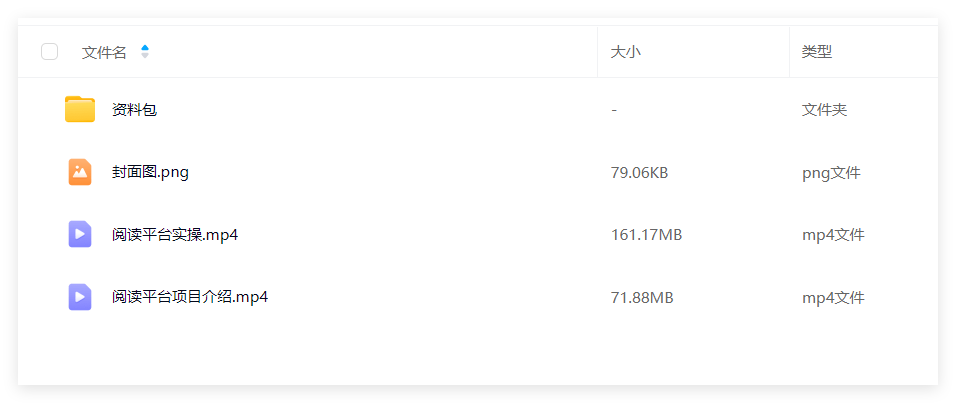Viewport: 956px width, 403px height.
Task: Select the 71.88MB size cell
Action: tap(642, 298)
